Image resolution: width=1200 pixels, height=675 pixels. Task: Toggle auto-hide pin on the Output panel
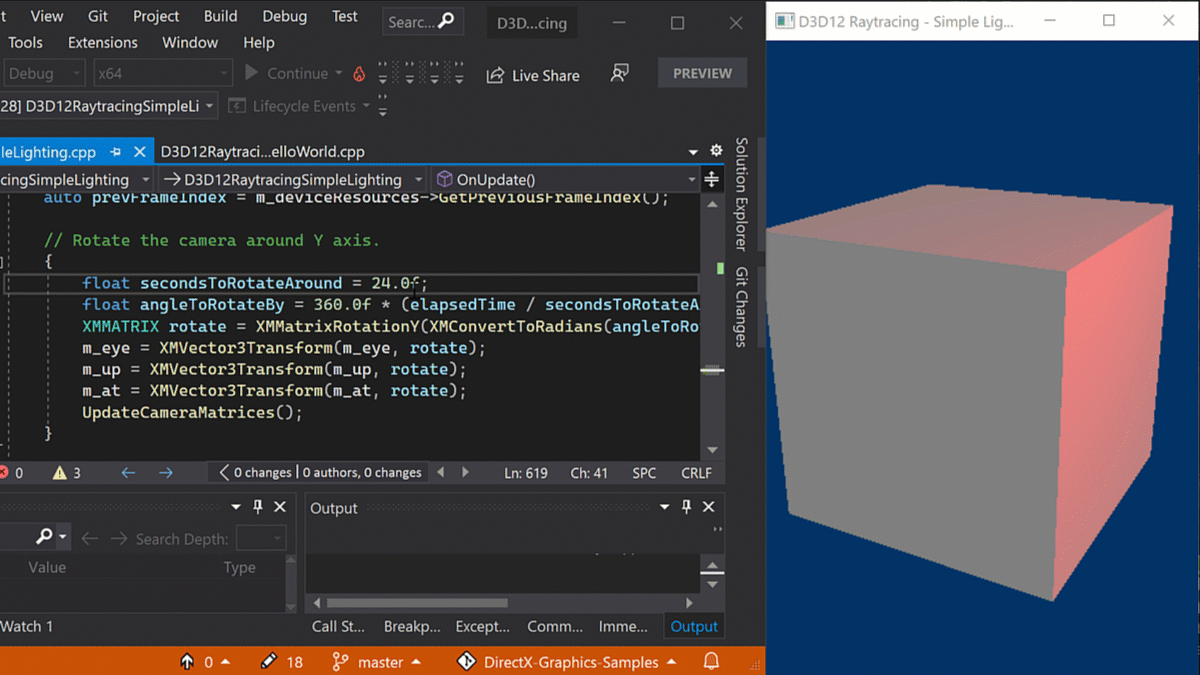(x=686, y=507)
